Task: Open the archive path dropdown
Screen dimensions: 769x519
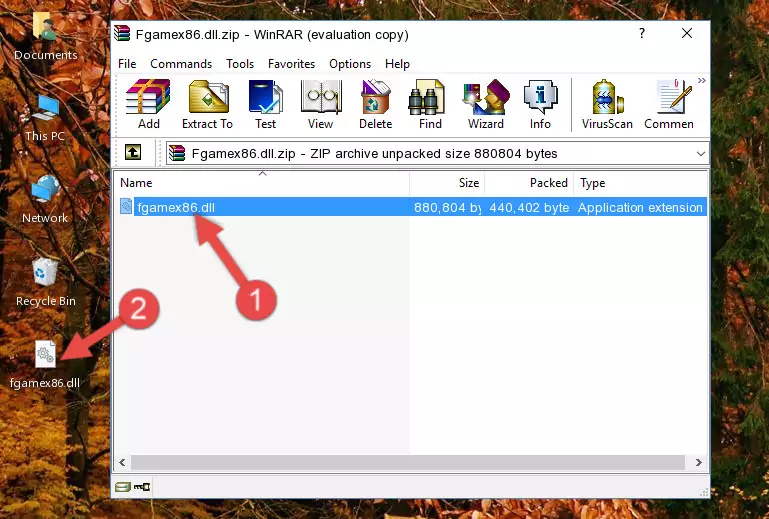Action: coord(701,154)
